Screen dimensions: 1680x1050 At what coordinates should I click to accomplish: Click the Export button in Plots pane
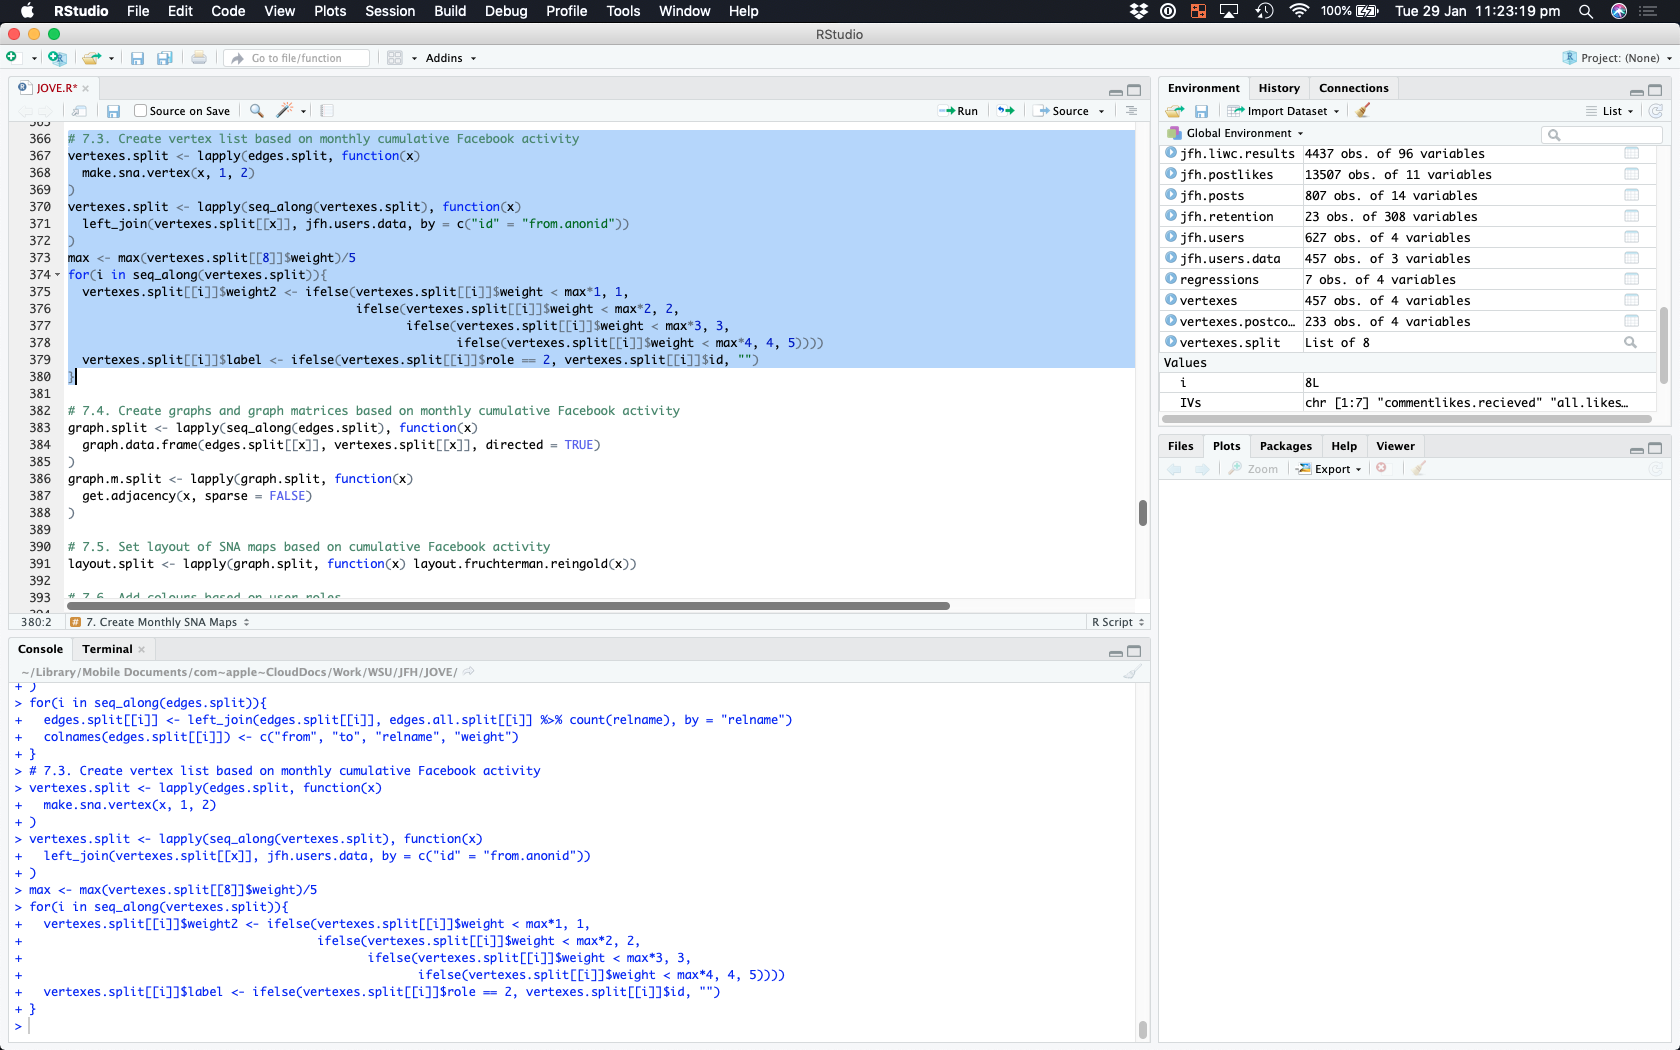[x=1331, y=469]
